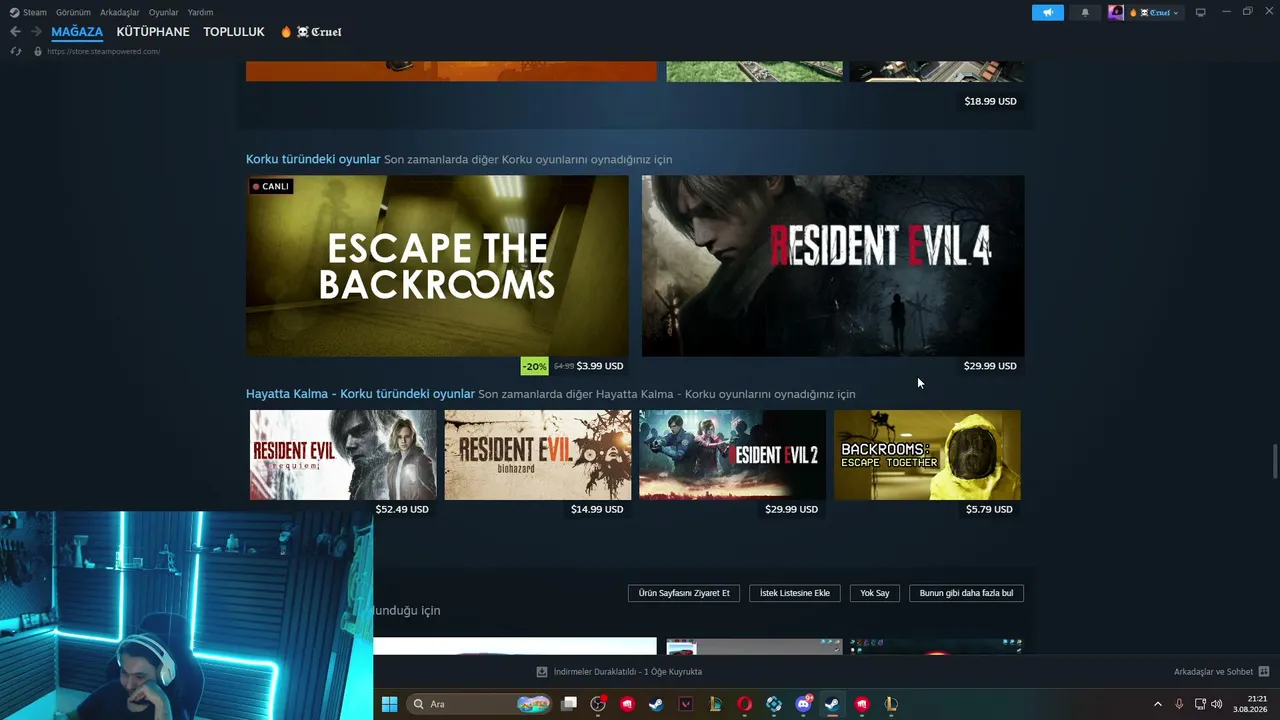Switch to Big Picture mode monitor icon
The height and width of the screenshot is (720, 1280).
1201,13
